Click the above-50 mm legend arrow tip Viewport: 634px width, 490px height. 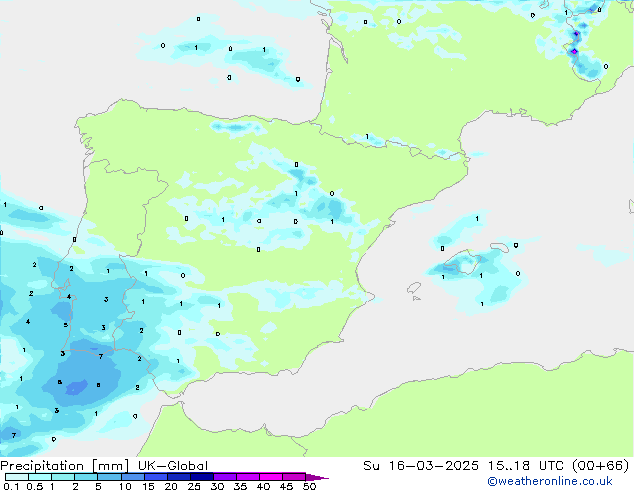point(317,477)
